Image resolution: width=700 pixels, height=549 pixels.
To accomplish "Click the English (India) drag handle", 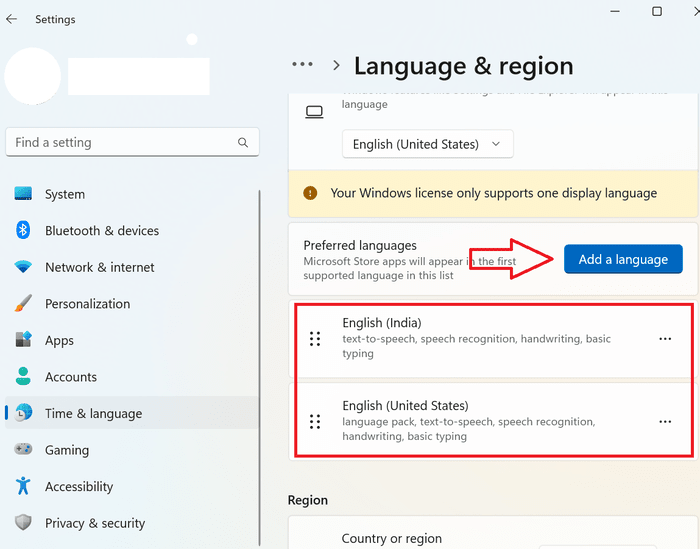I will pyautogui.click(x=315, y=339).
